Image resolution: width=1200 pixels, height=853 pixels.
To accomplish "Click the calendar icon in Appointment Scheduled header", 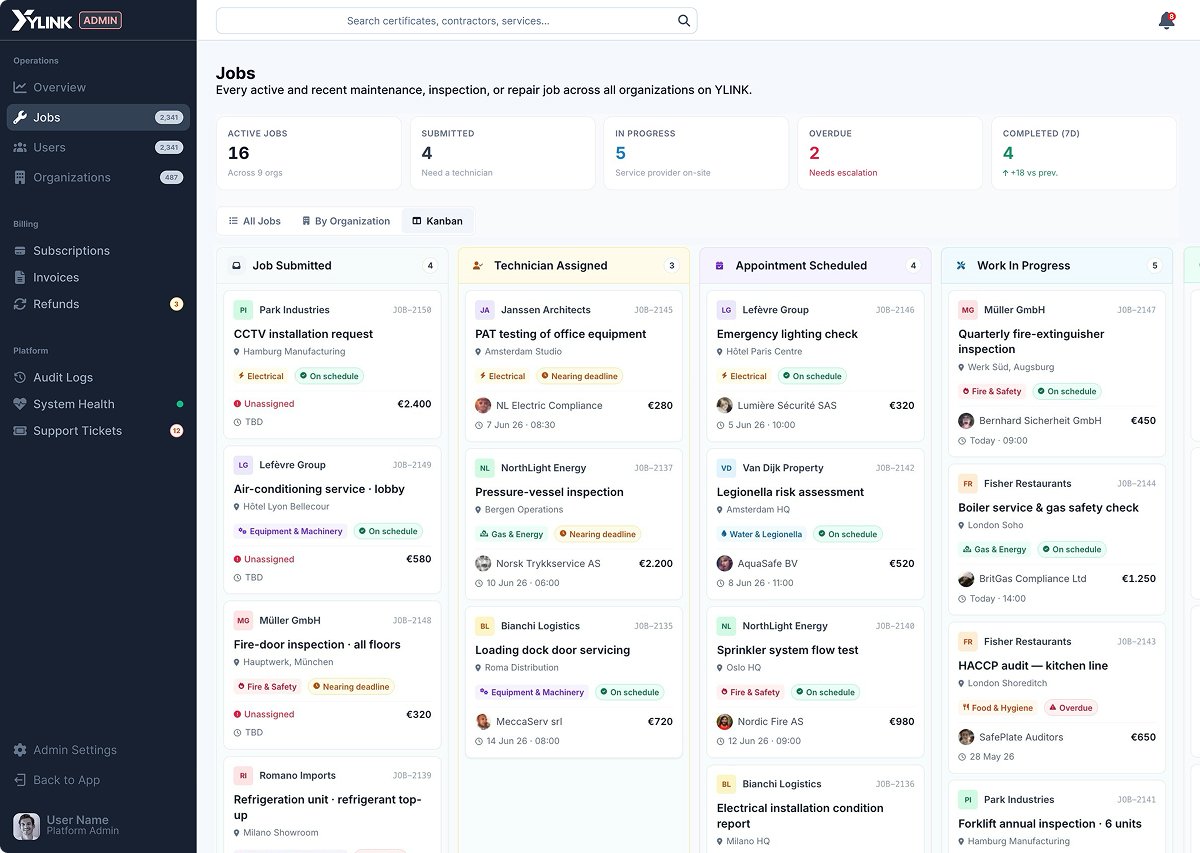I will click(x=719, y=266).
